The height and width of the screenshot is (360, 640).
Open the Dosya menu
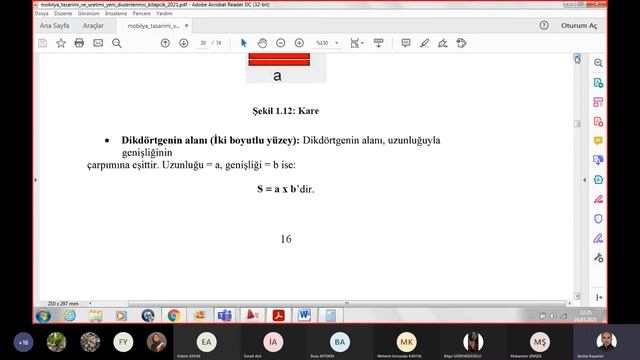pyautogui.click(x=42, y=13)
